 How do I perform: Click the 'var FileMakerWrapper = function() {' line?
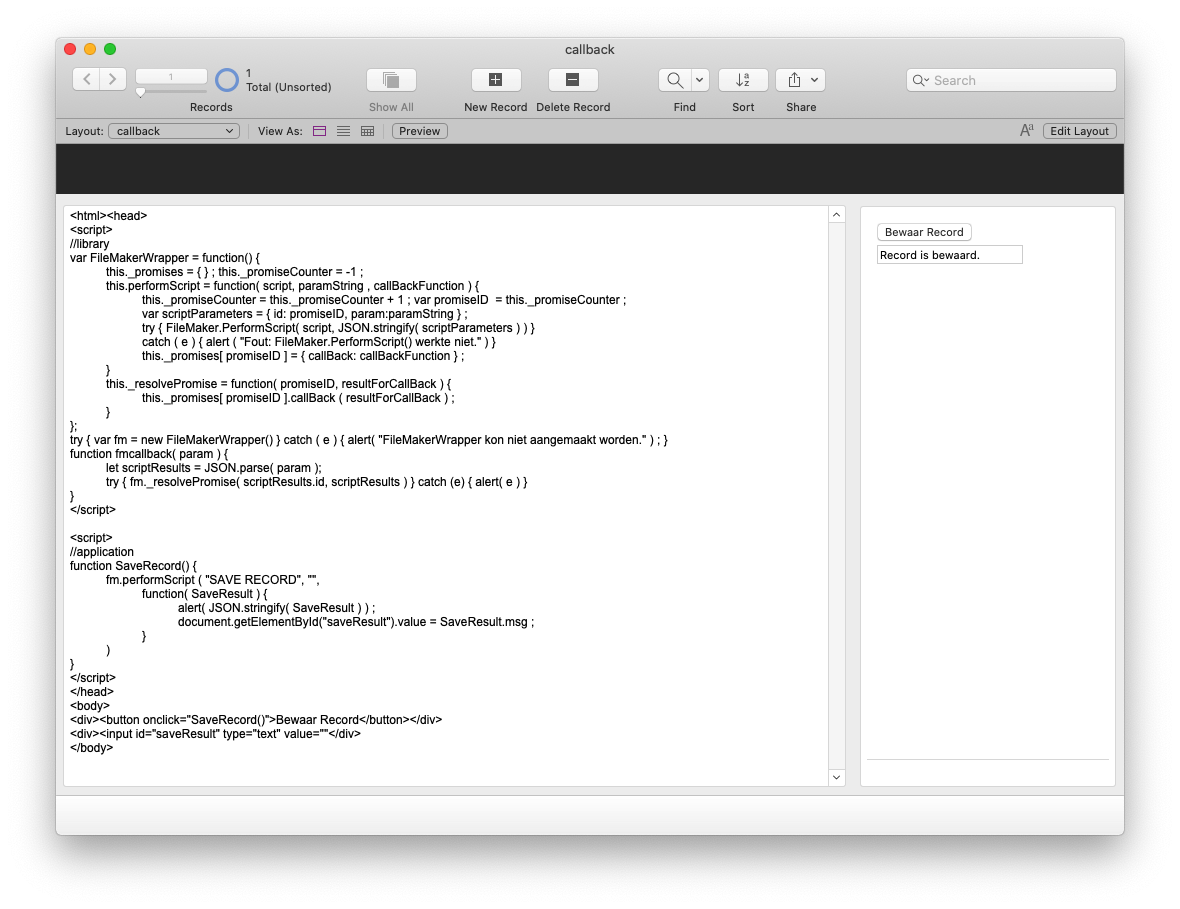[165, 257]
